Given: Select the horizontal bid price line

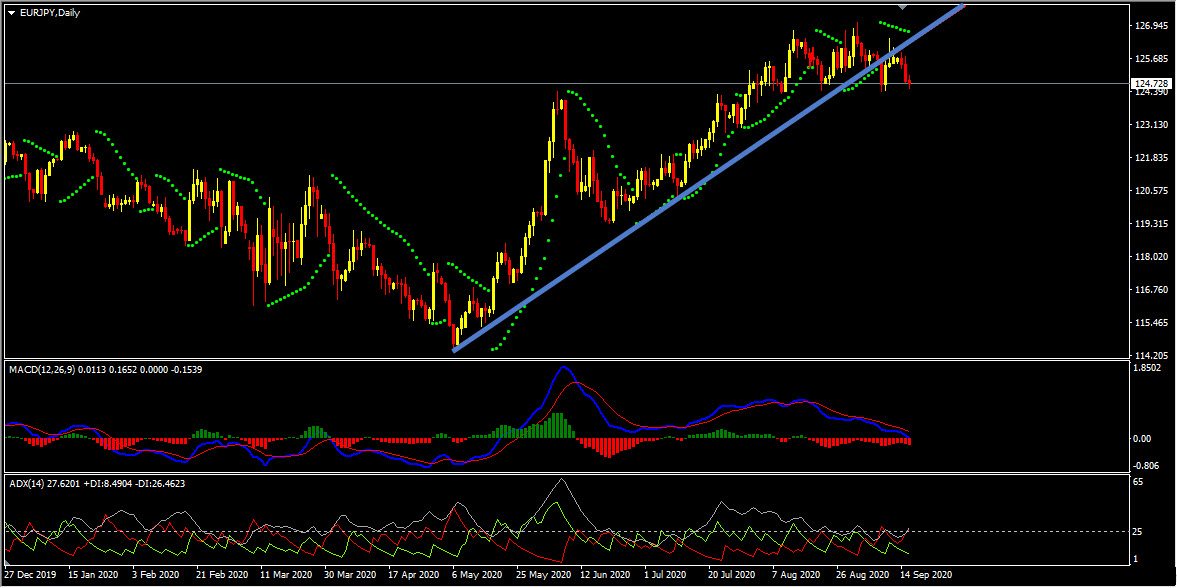Looking at the screenshot, I should [x=567, y=83].
